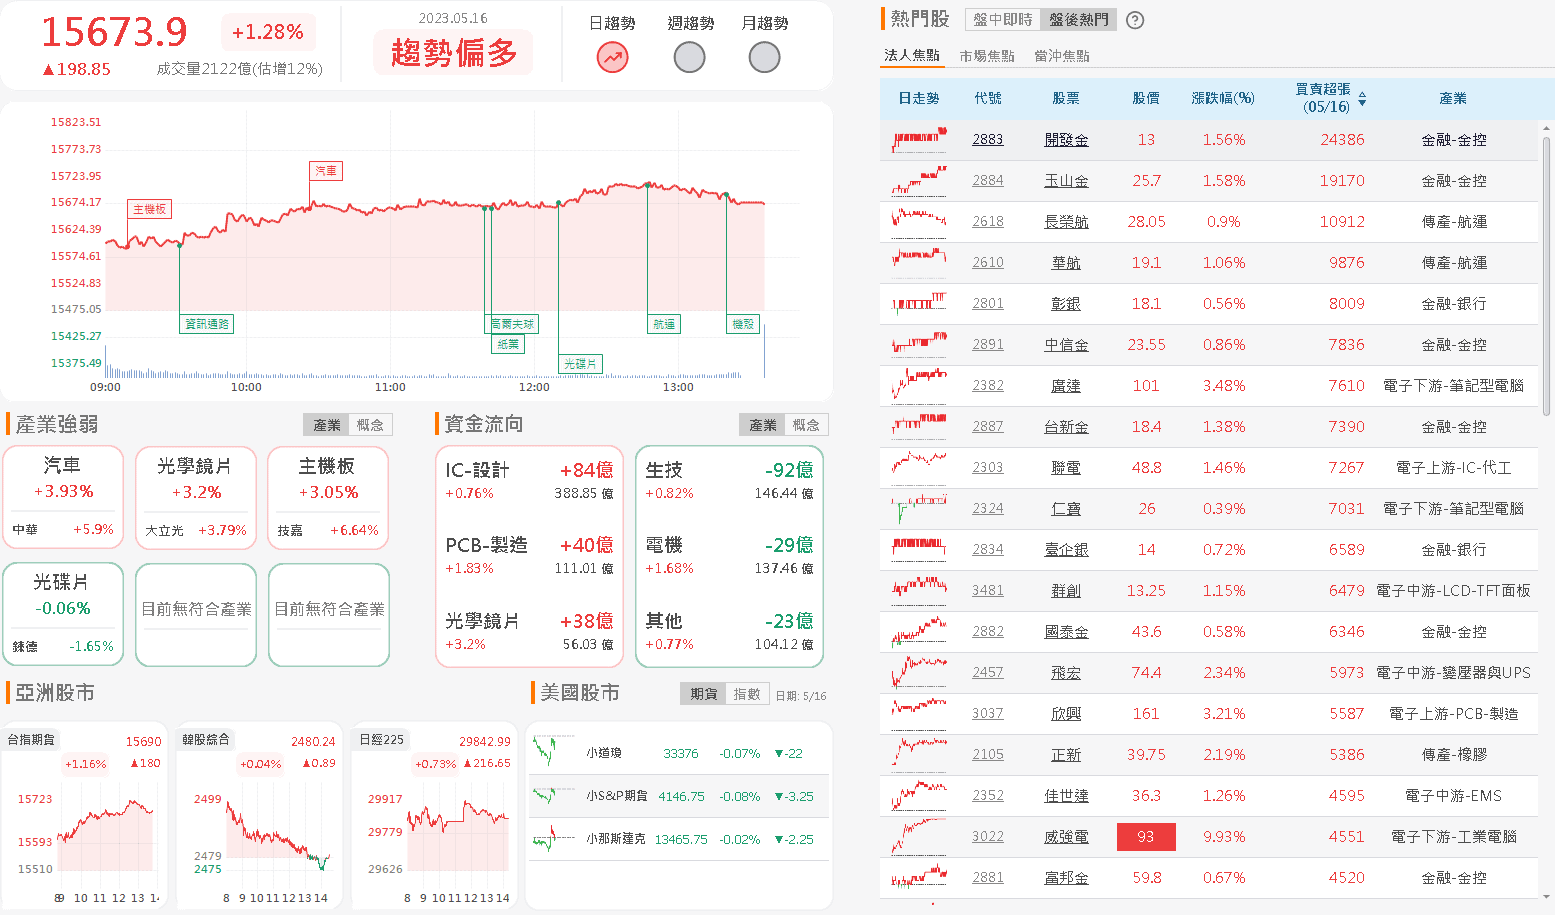Click the 玉山金 daily trend sparkline
The height and width of the screenshot is (915, 1555).
tap(919, 181)
